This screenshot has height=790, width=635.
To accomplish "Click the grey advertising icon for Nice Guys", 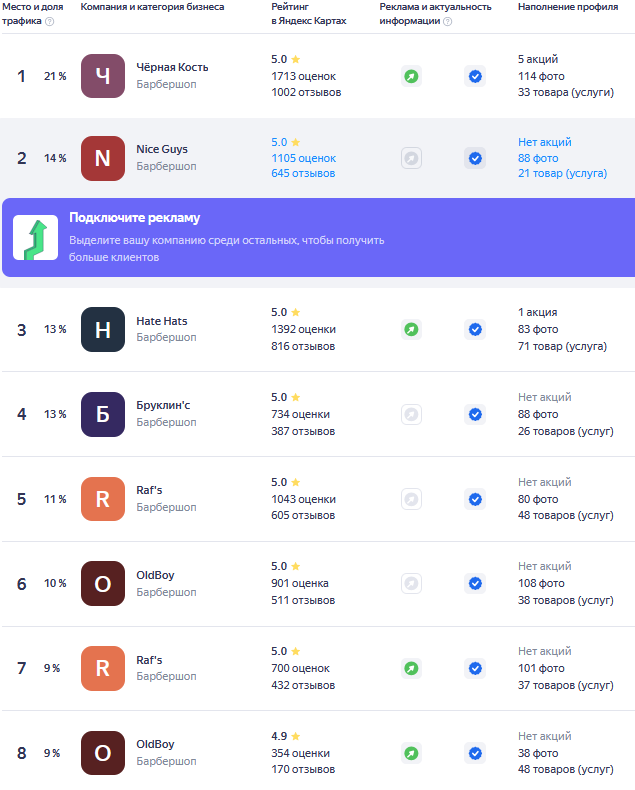I will (411, 158).
